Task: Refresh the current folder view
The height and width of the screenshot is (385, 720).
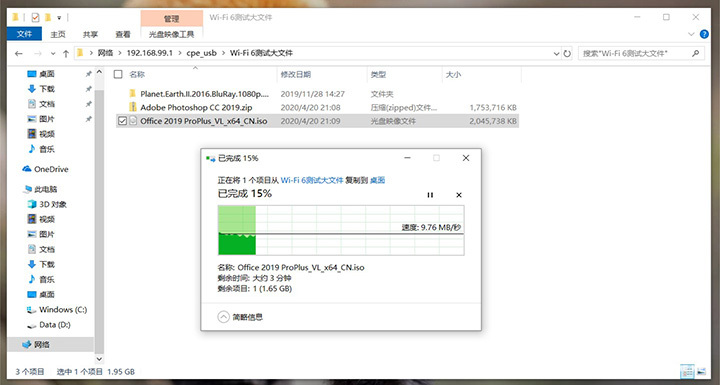Action: click(567, 53)
